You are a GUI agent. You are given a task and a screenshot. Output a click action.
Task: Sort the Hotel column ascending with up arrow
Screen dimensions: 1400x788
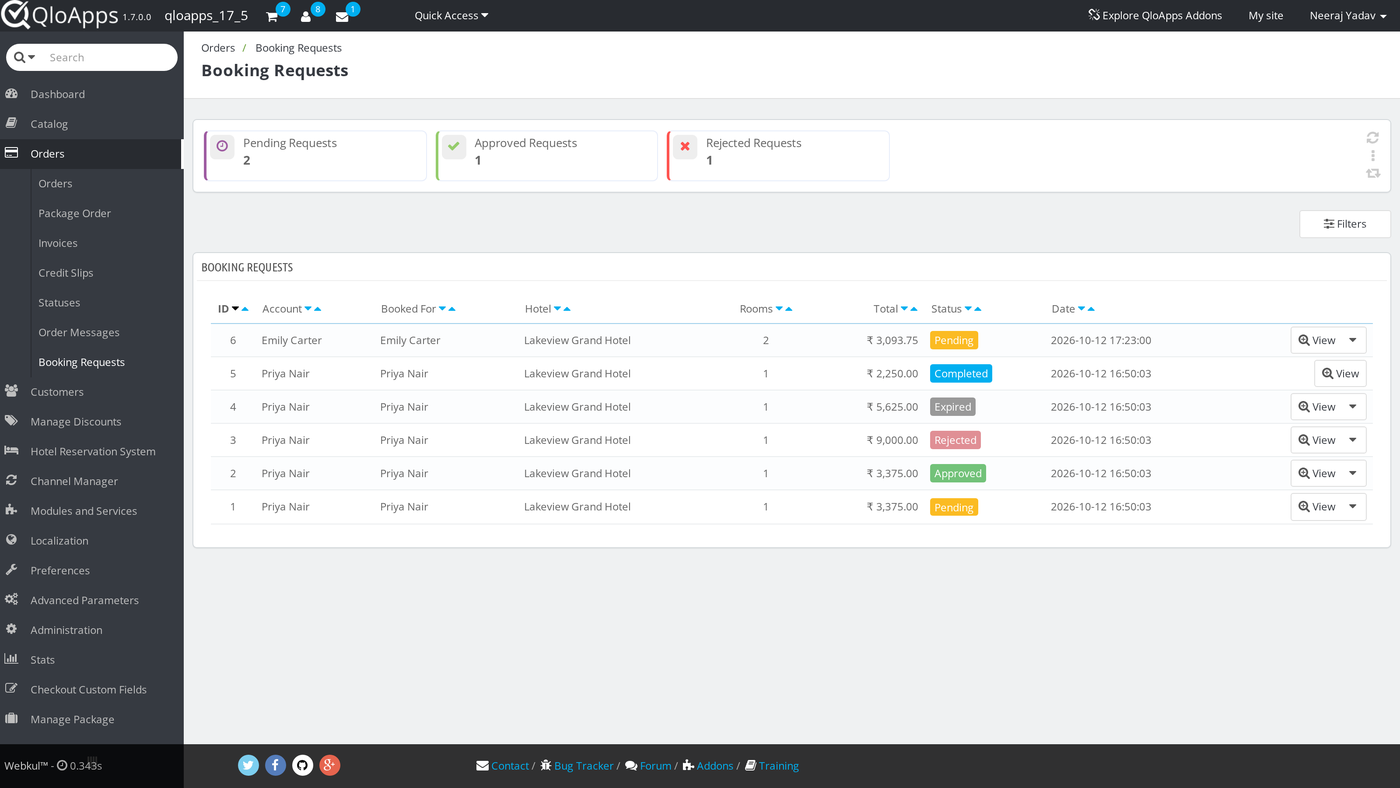tap(567, 309)
